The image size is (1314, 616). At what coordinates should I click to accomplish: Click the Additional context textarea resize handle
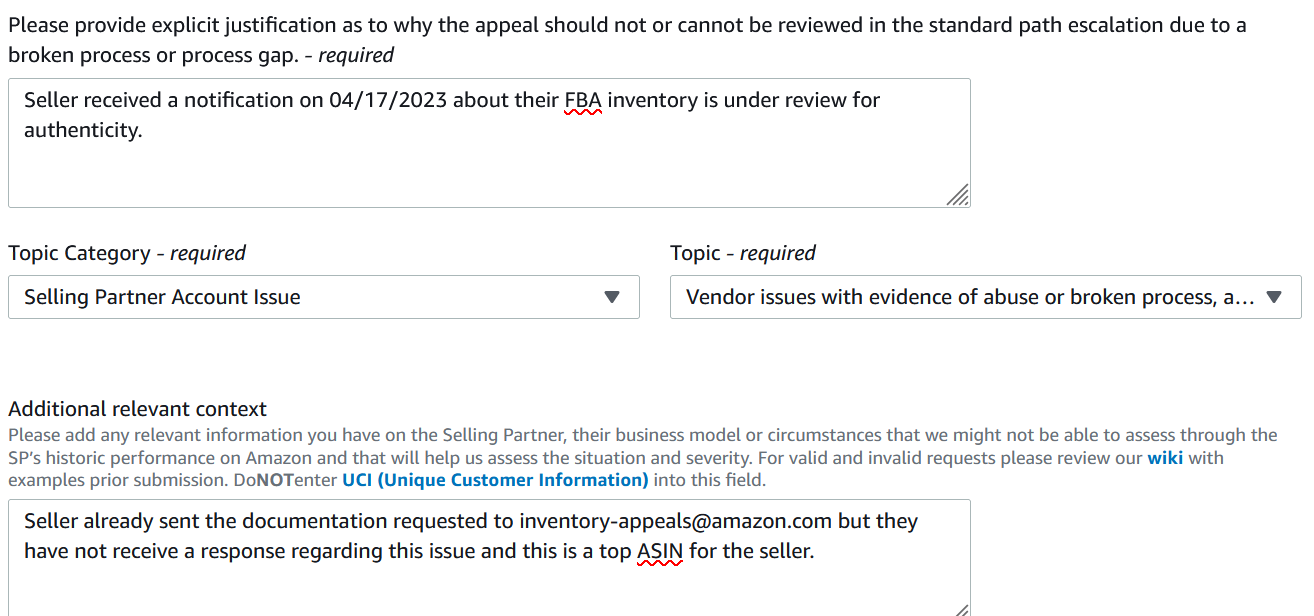pos(958,609)
